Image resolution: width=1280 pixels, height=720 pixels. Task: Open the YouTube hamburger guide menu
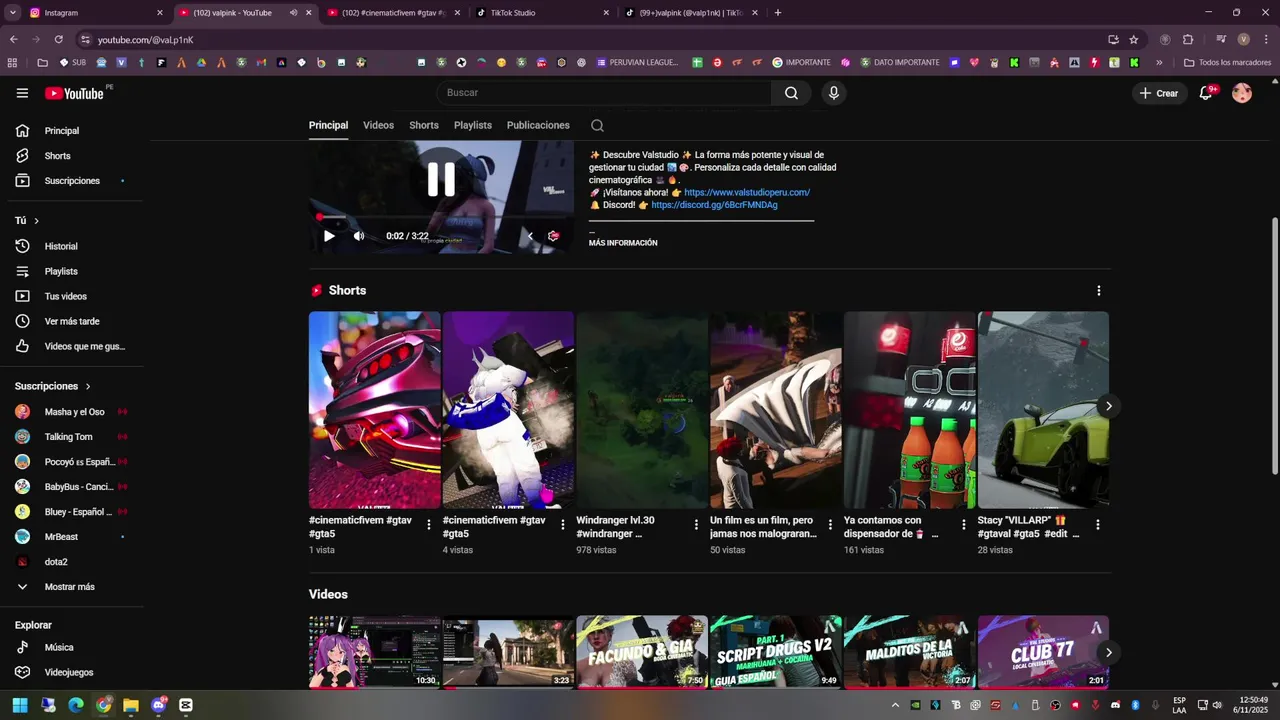click(22, 93)
